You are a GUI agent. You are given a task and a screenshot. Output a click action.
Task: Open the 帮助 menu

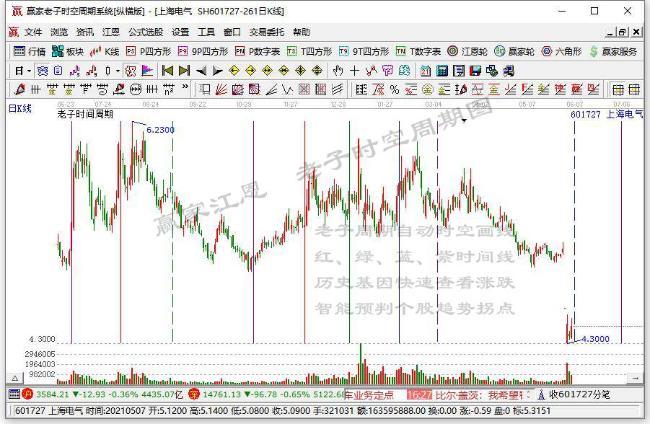pos(301,32)
